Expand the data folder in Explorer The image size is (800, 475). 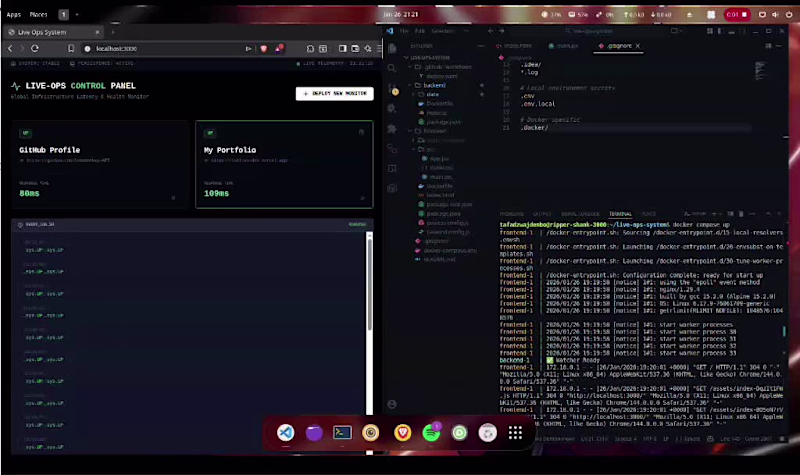point(432,94)
